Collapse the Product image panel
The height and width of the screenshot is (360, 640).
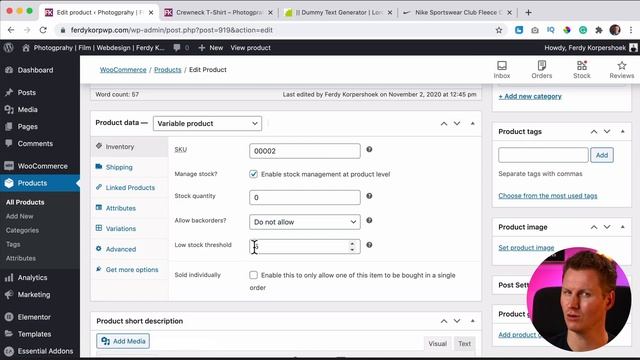point(622,227)
